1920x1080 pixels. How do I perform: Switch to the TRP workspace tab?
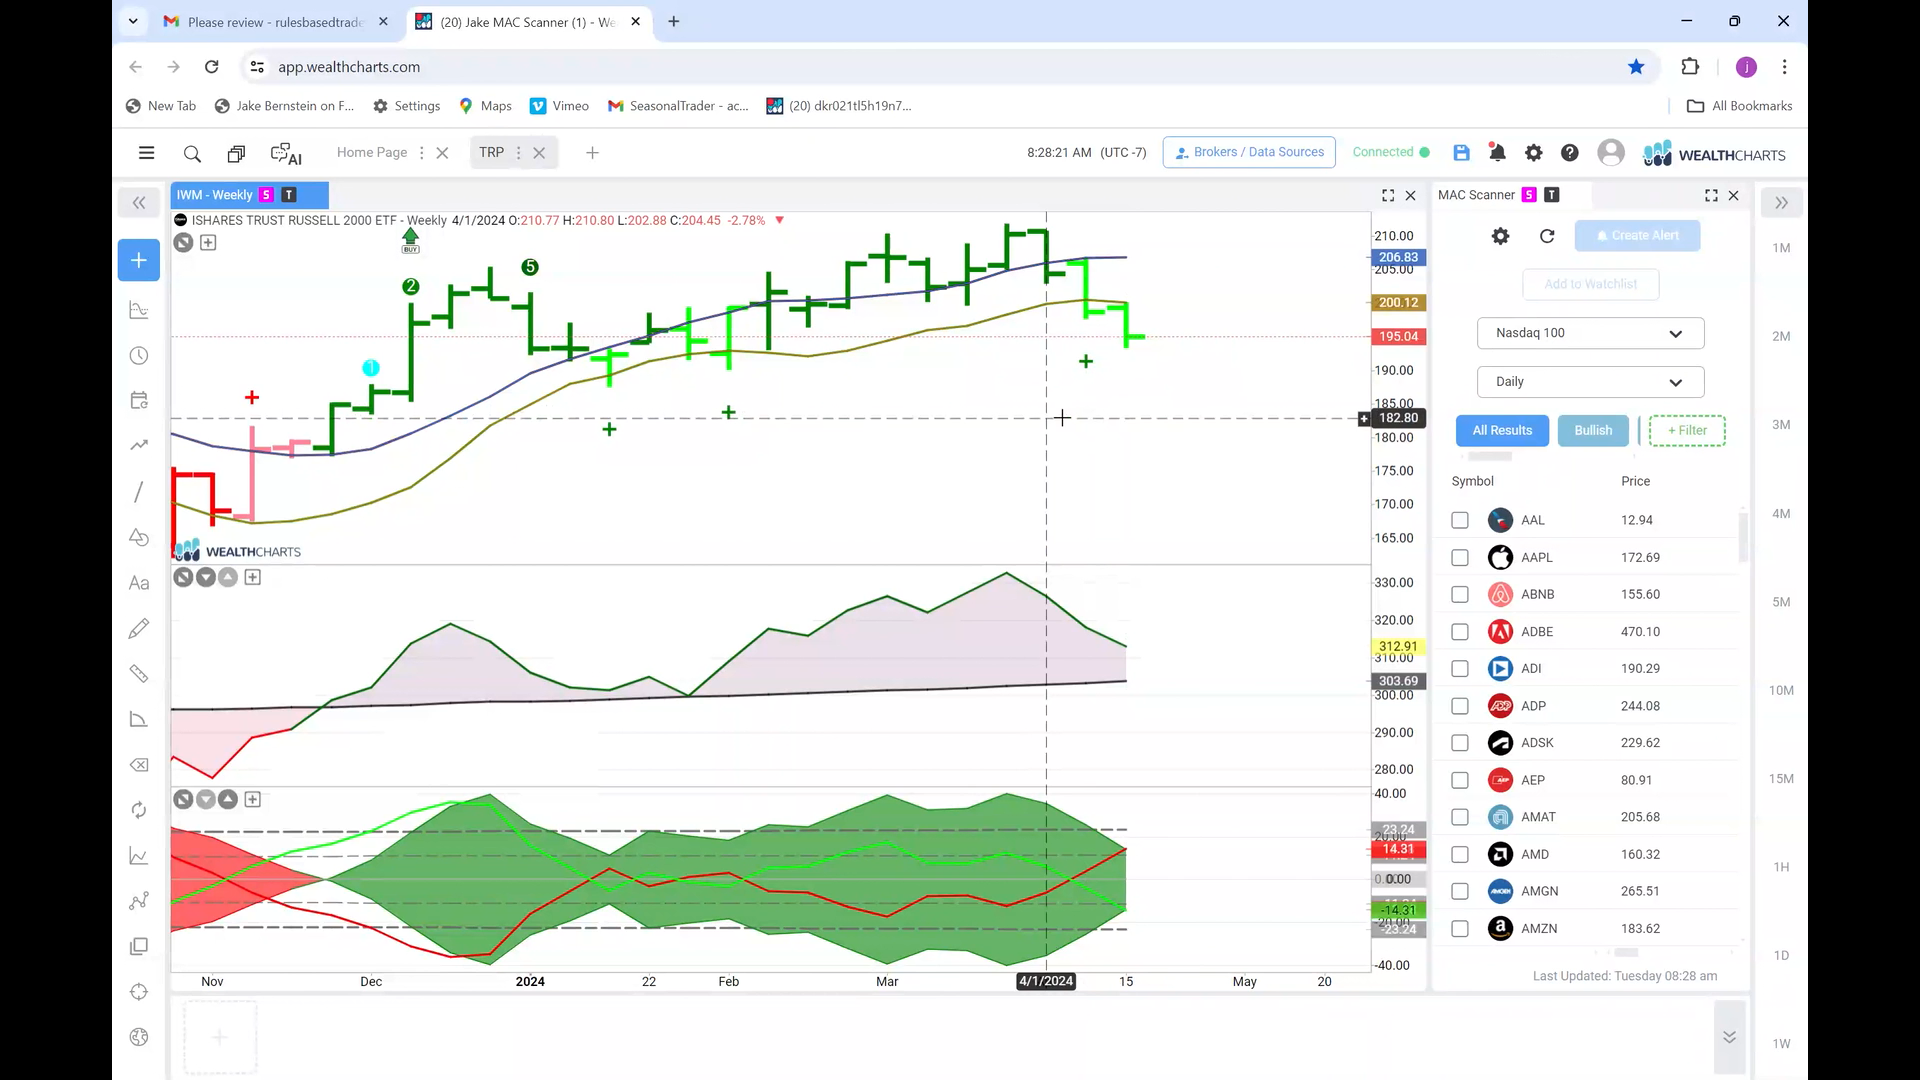(491, 153)
